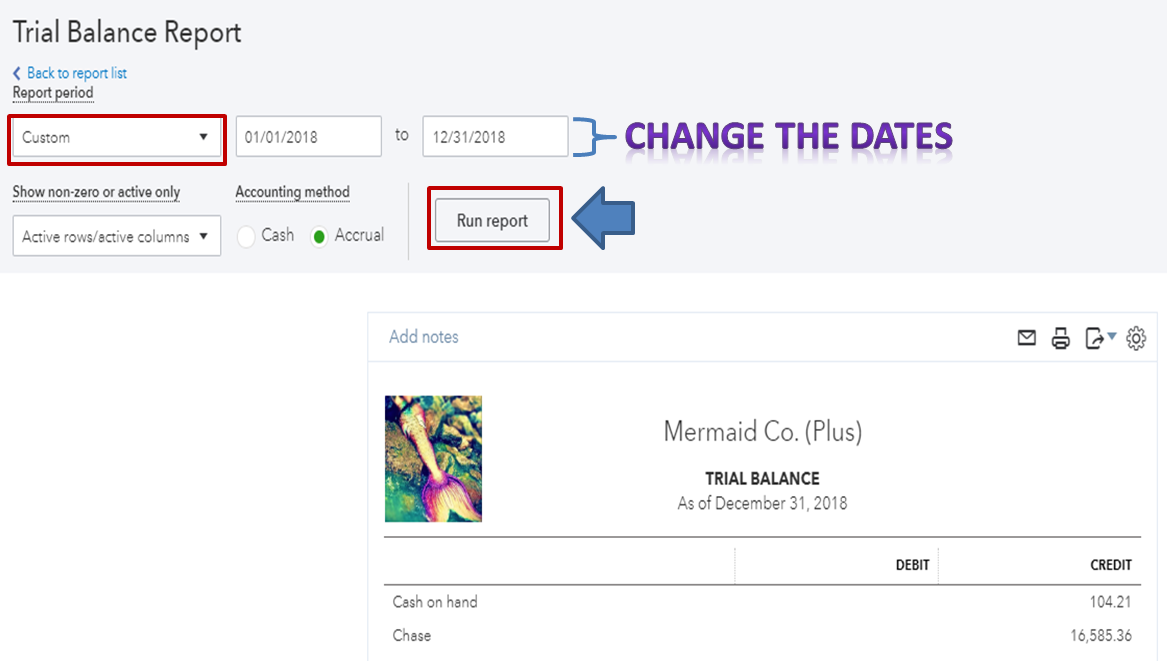
Task: Click the Mermaid Co. company logo image
Action: pyautogui.click(x=433, y=459)
